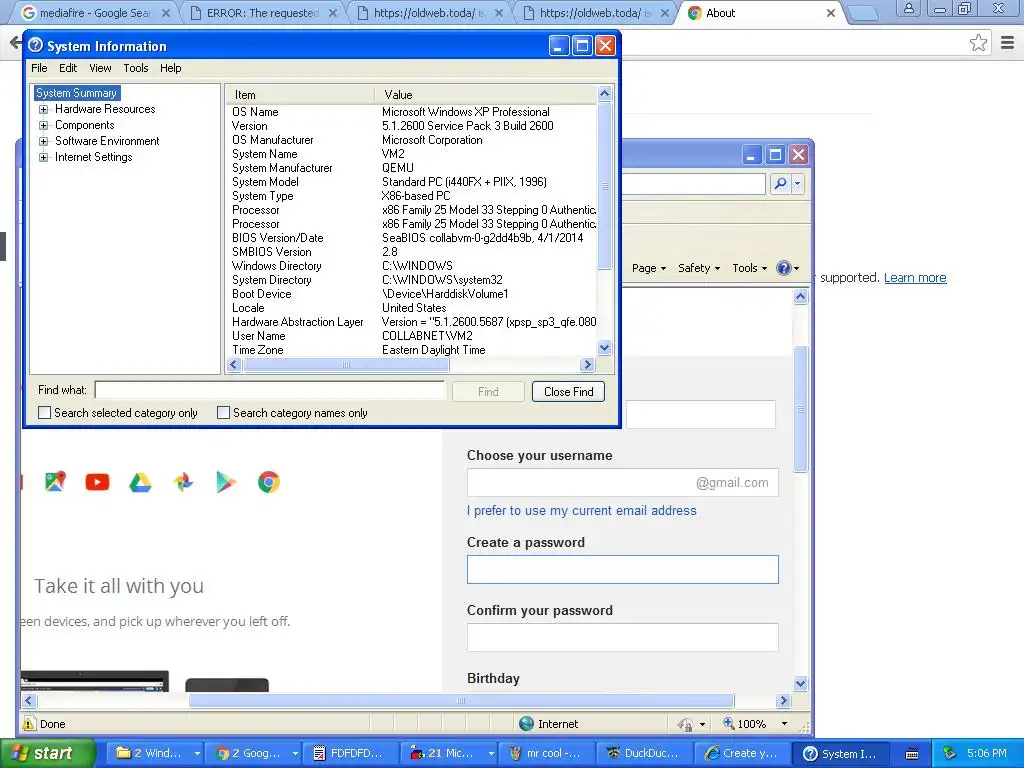Click the Find what input field
Image resolution: width=1024 pixels, height=768 pixels.
270,390
